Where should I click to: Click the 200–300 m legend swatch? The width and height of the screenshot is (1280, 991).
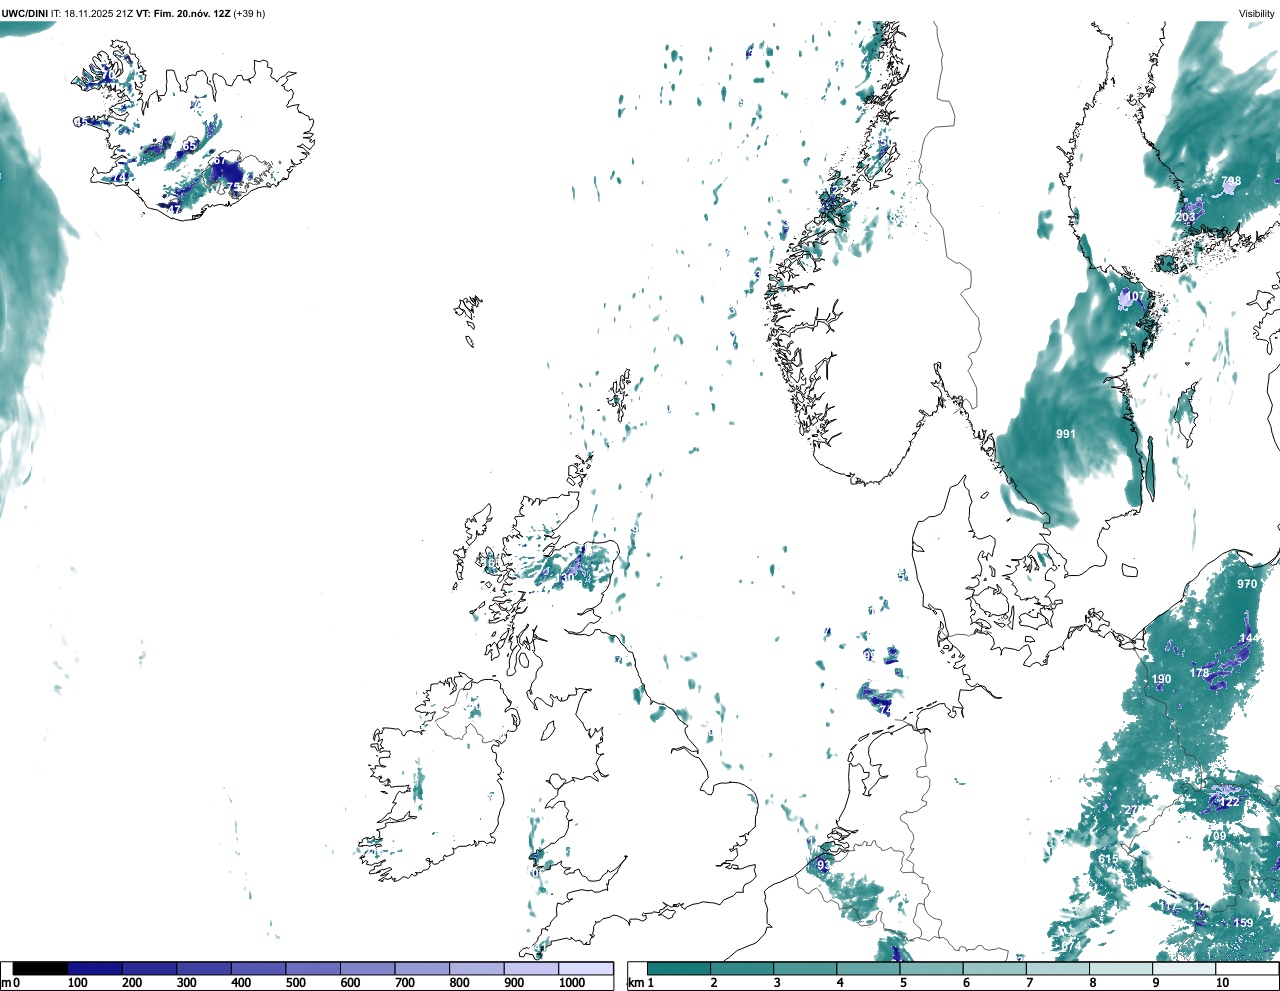(x=149, y=969)
